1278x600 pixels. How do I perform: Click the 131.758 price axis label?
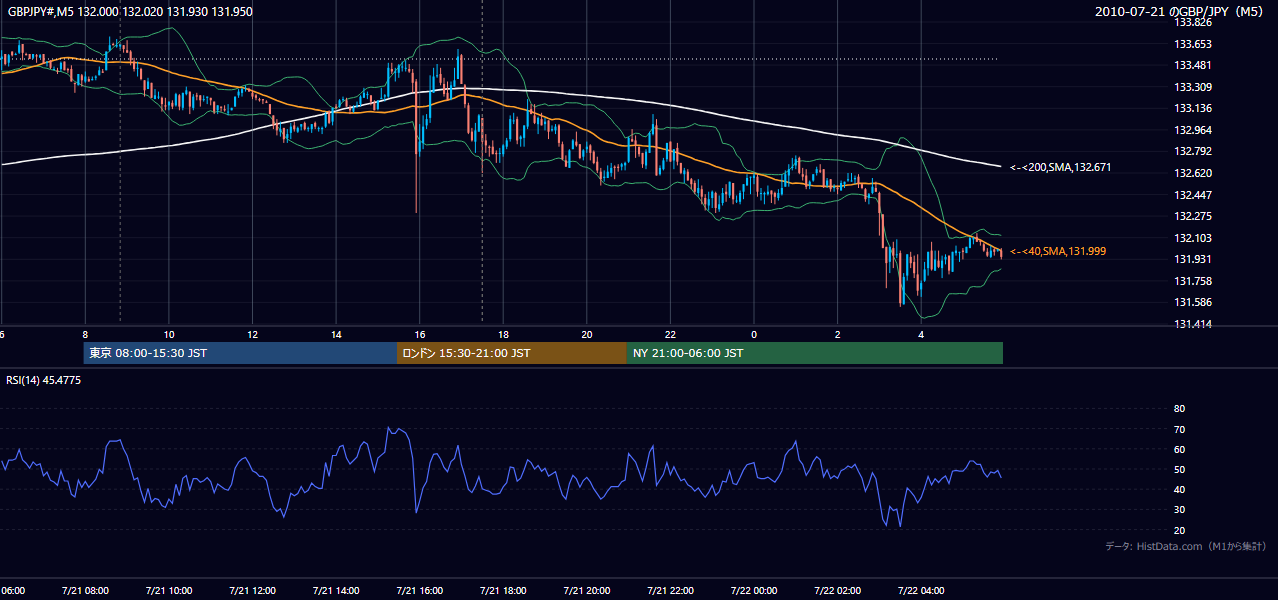[x=1192, y=281]
